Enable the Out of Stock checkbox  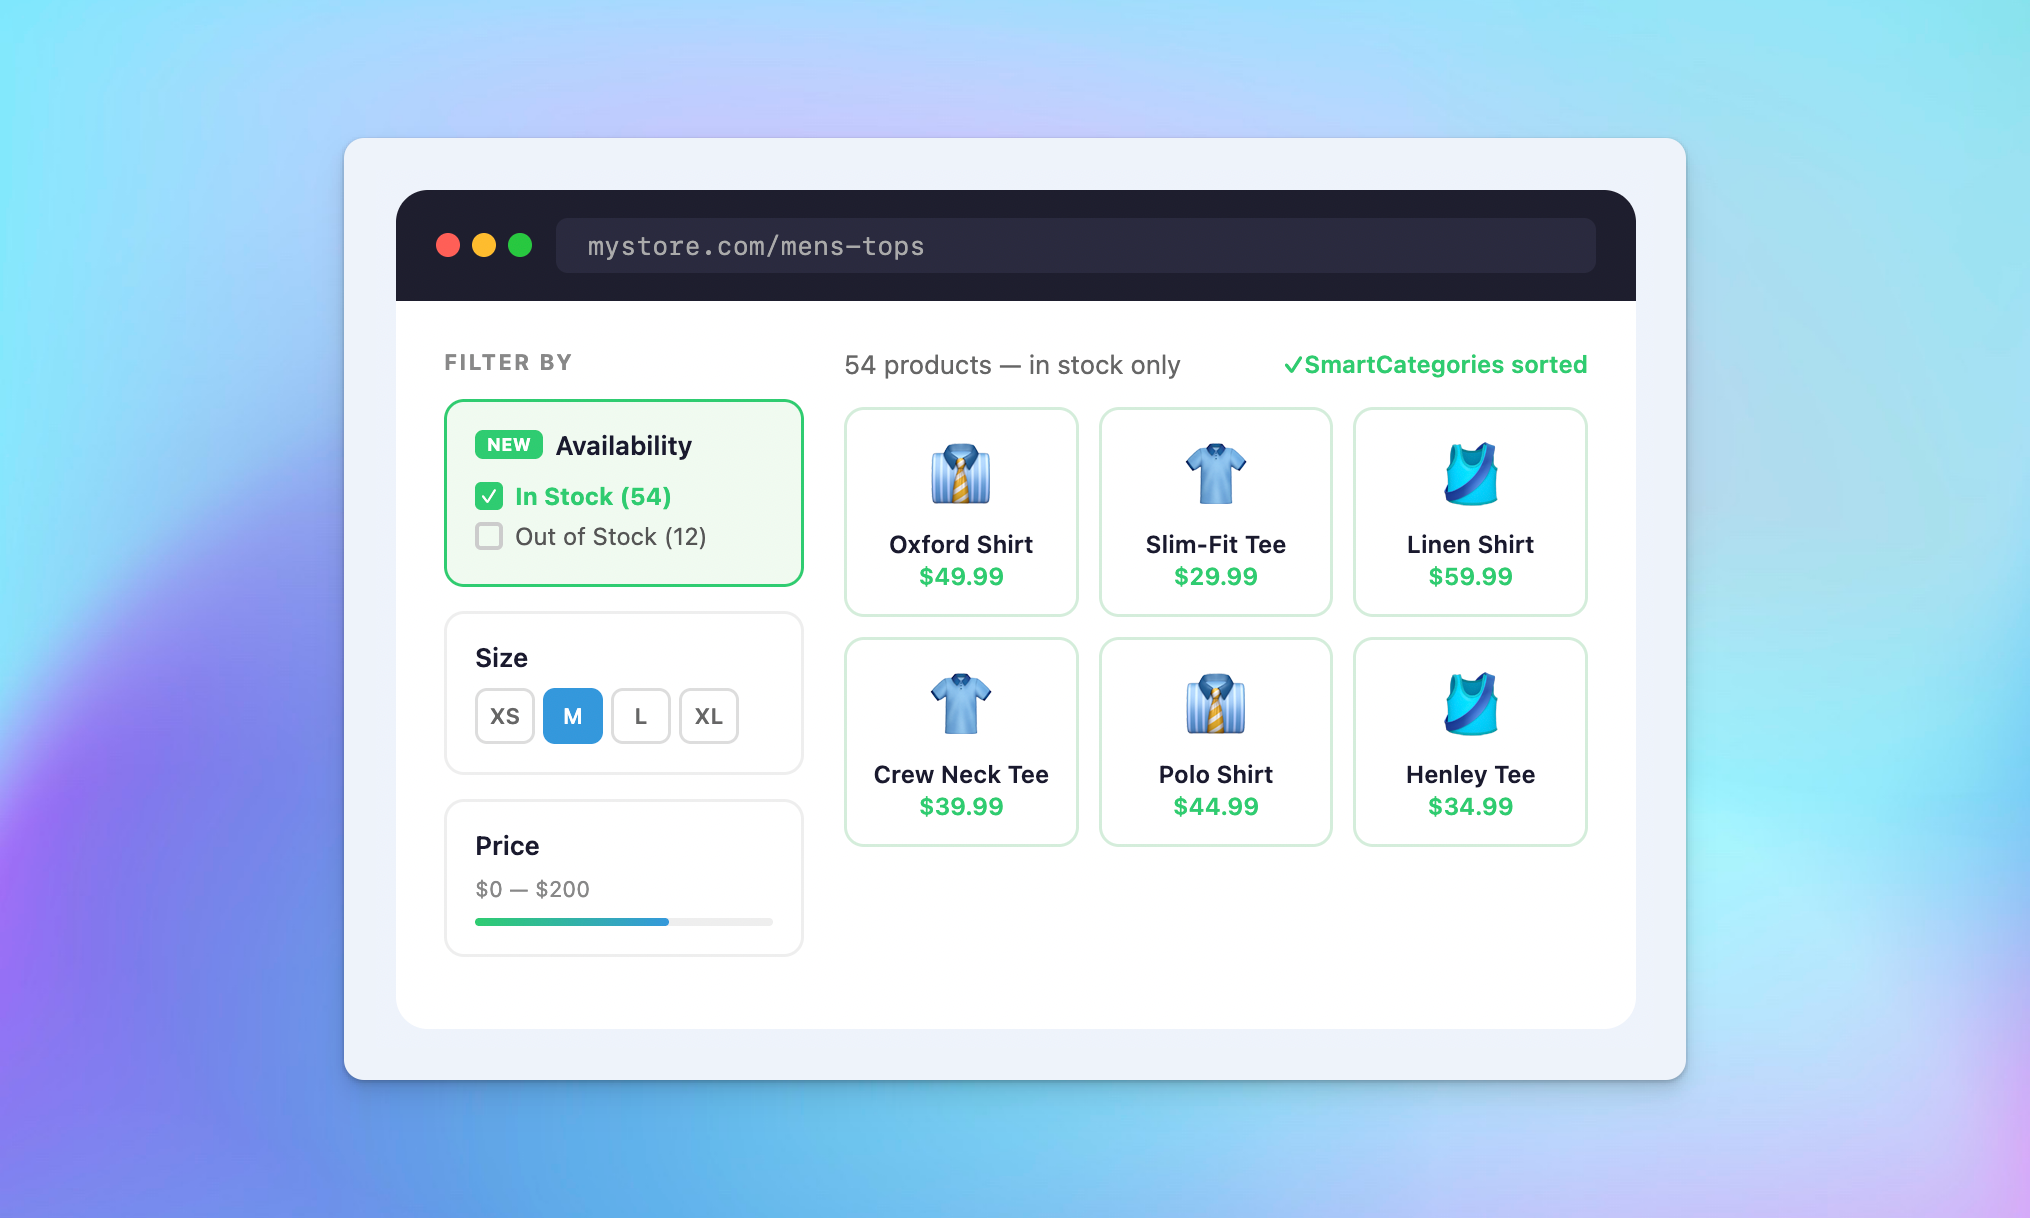489,537
